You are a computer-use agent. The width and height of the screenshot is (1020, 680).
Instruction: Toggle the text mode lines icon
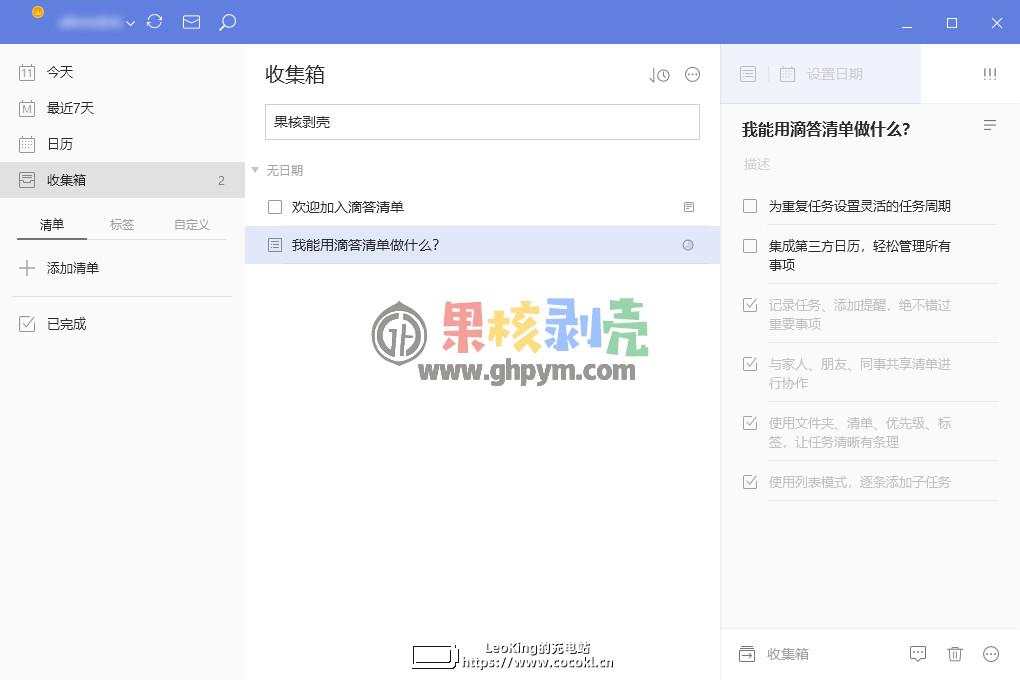(x=989, y=125)
